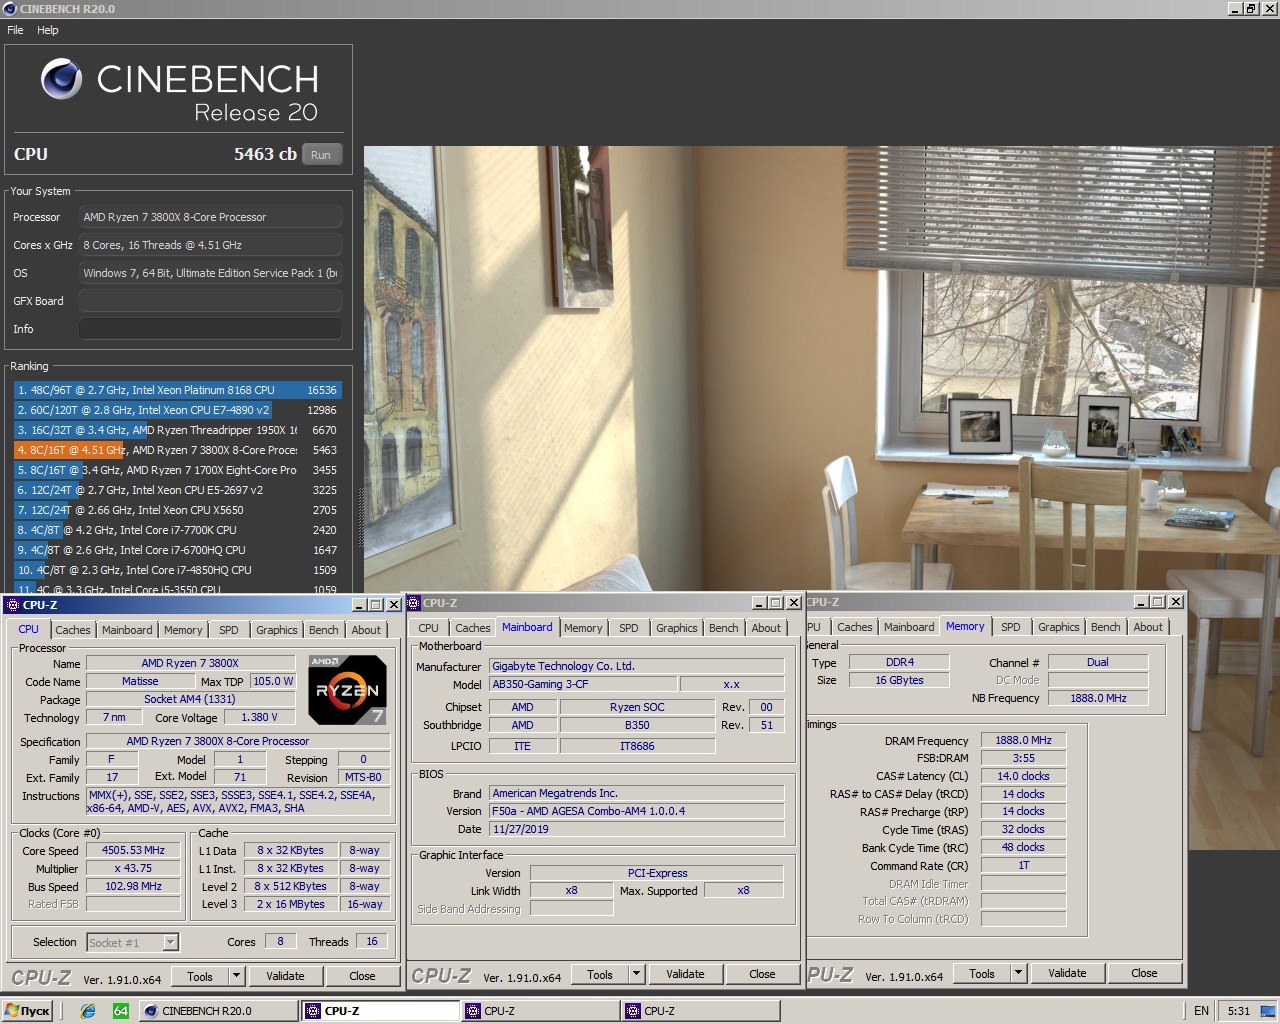
Task: Click the green 64 icon in the taskbar
Action: pos(121,1011)
